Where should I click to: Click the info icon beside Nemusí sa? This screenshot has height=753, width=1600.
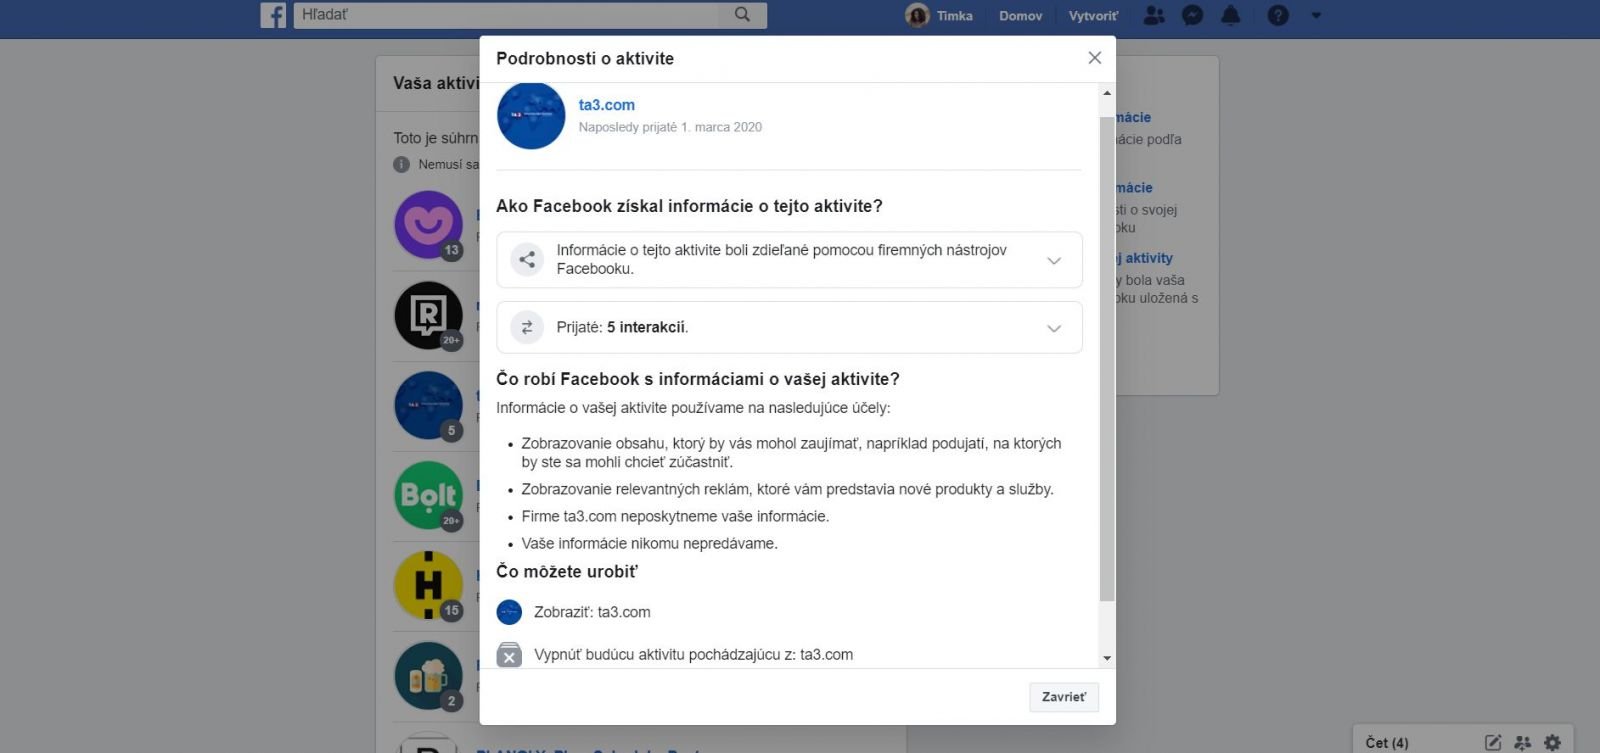402,164
